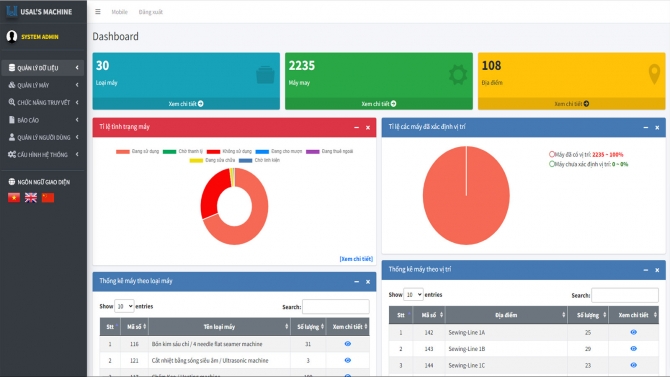Open the Báo cáo menu
The image size is (670, 377).
(43, 120)
